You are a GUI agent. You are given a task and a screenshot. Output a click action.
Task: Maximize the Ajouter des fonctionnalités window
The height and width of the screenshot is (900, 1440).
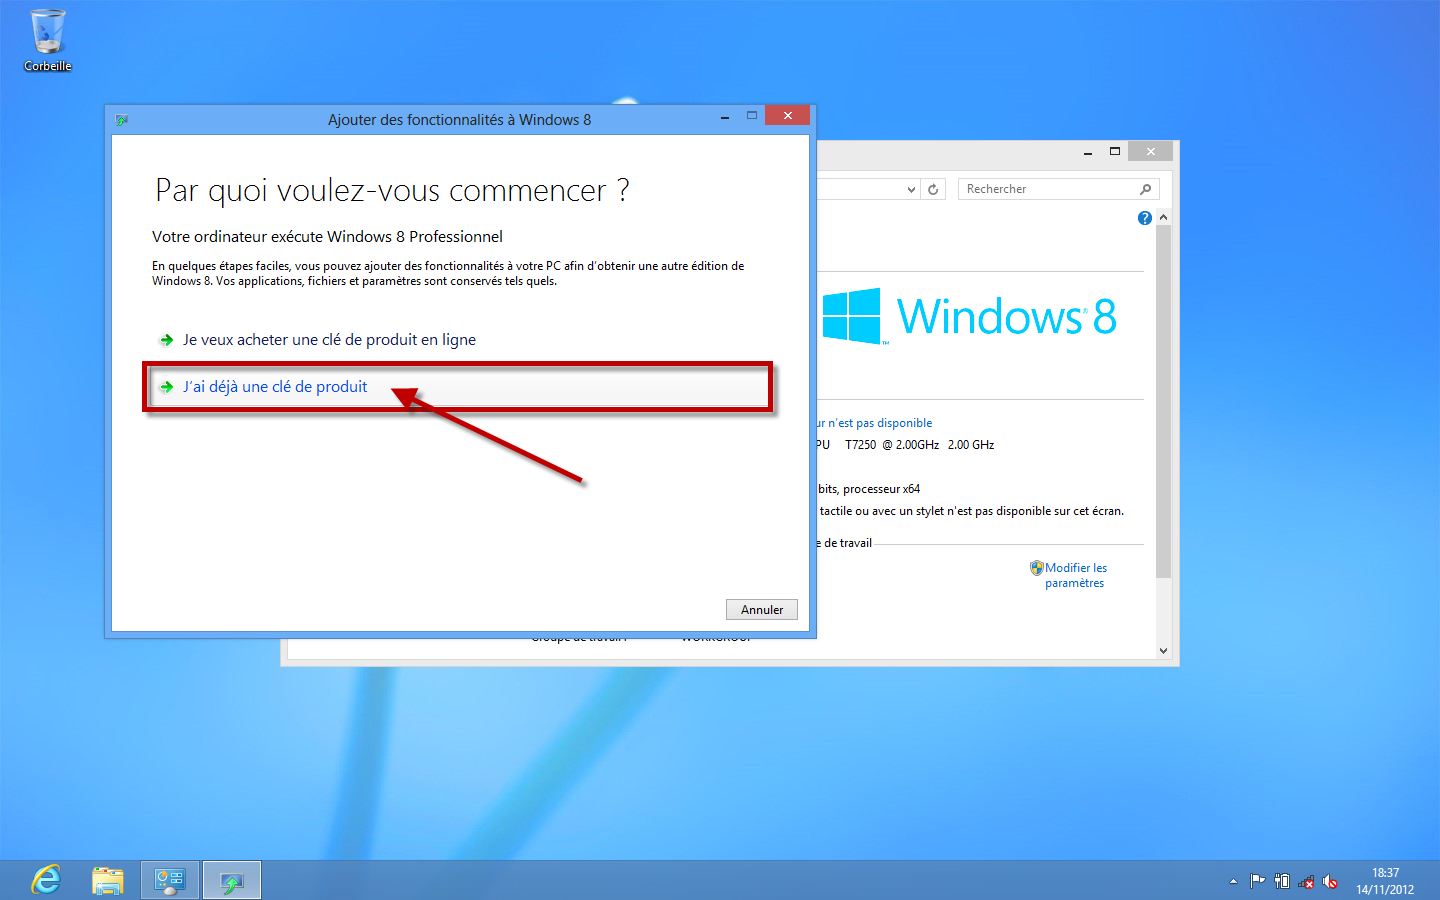tap(752, 116)
